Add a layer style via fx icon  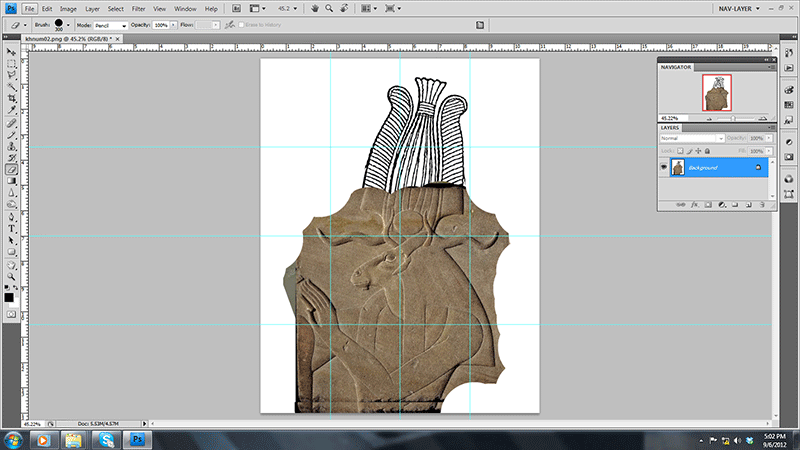click(x=693, y=204)
